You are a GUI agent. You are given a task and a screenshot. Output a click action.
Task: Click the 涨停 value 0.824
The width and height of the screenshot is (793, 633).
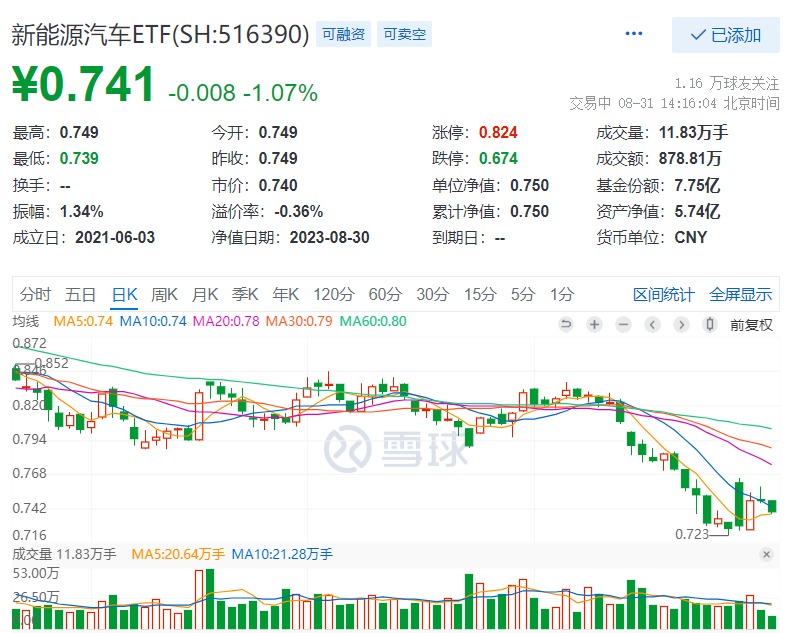click(498, 132)
